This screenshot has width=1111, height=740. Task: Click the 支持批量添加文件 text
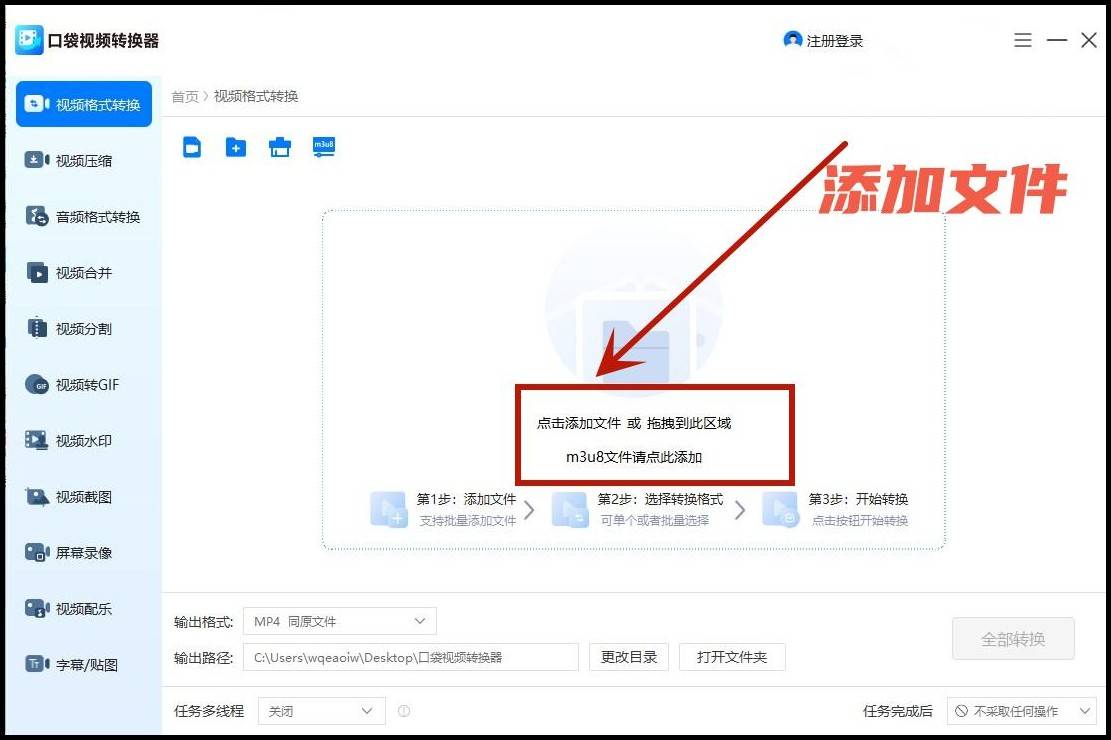click(x=468, y=521)
